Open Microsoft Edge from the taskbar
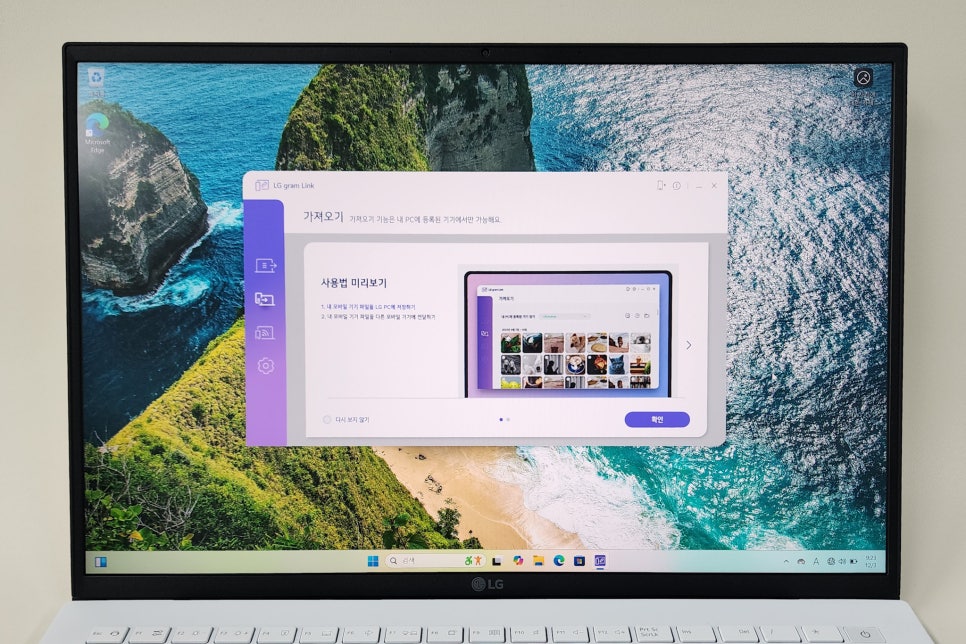The height and width of the screenshot is (644, 966). 559,560
